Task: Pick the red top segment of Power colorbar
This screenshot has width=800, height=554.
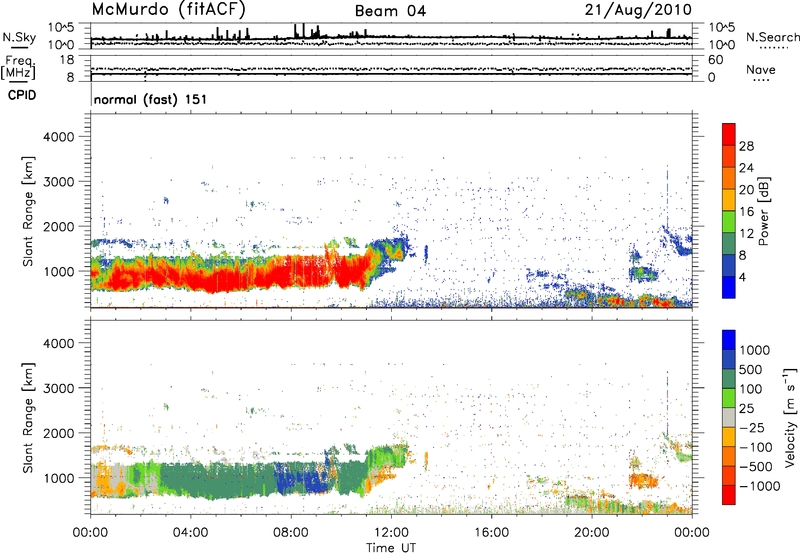Action: pyautogui.click(x=729, y=135)
